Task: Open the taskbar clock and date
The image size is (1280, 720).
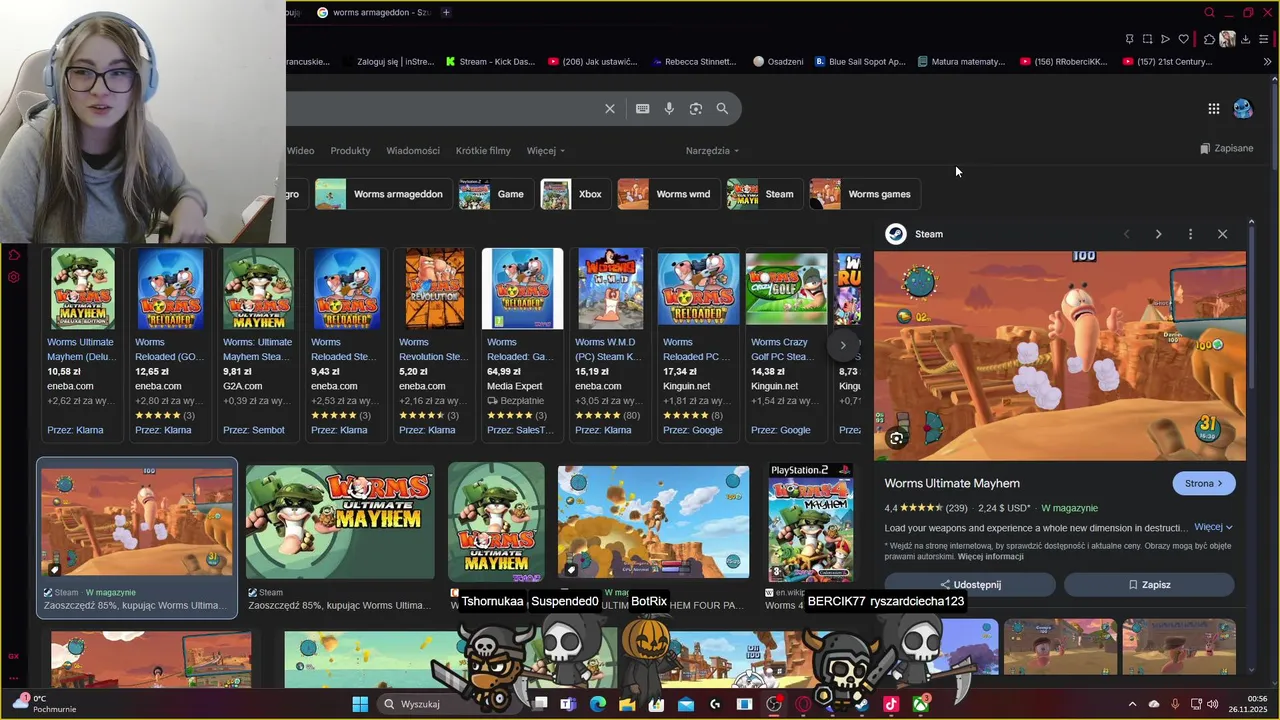Action: (x=1250, y=704)
